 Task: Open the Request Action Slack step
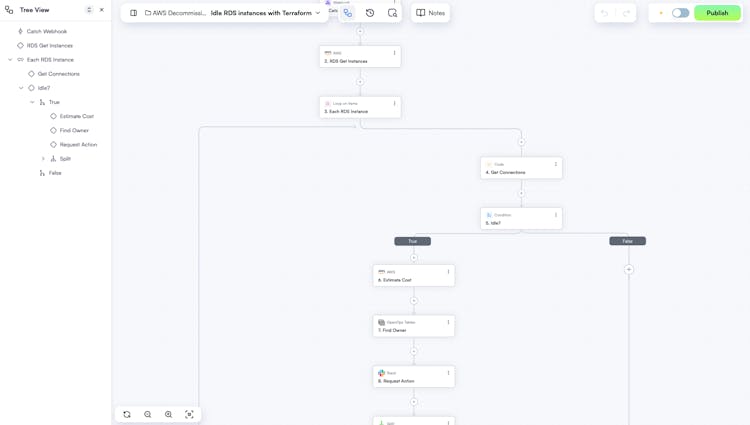click(x=414, y=377)
